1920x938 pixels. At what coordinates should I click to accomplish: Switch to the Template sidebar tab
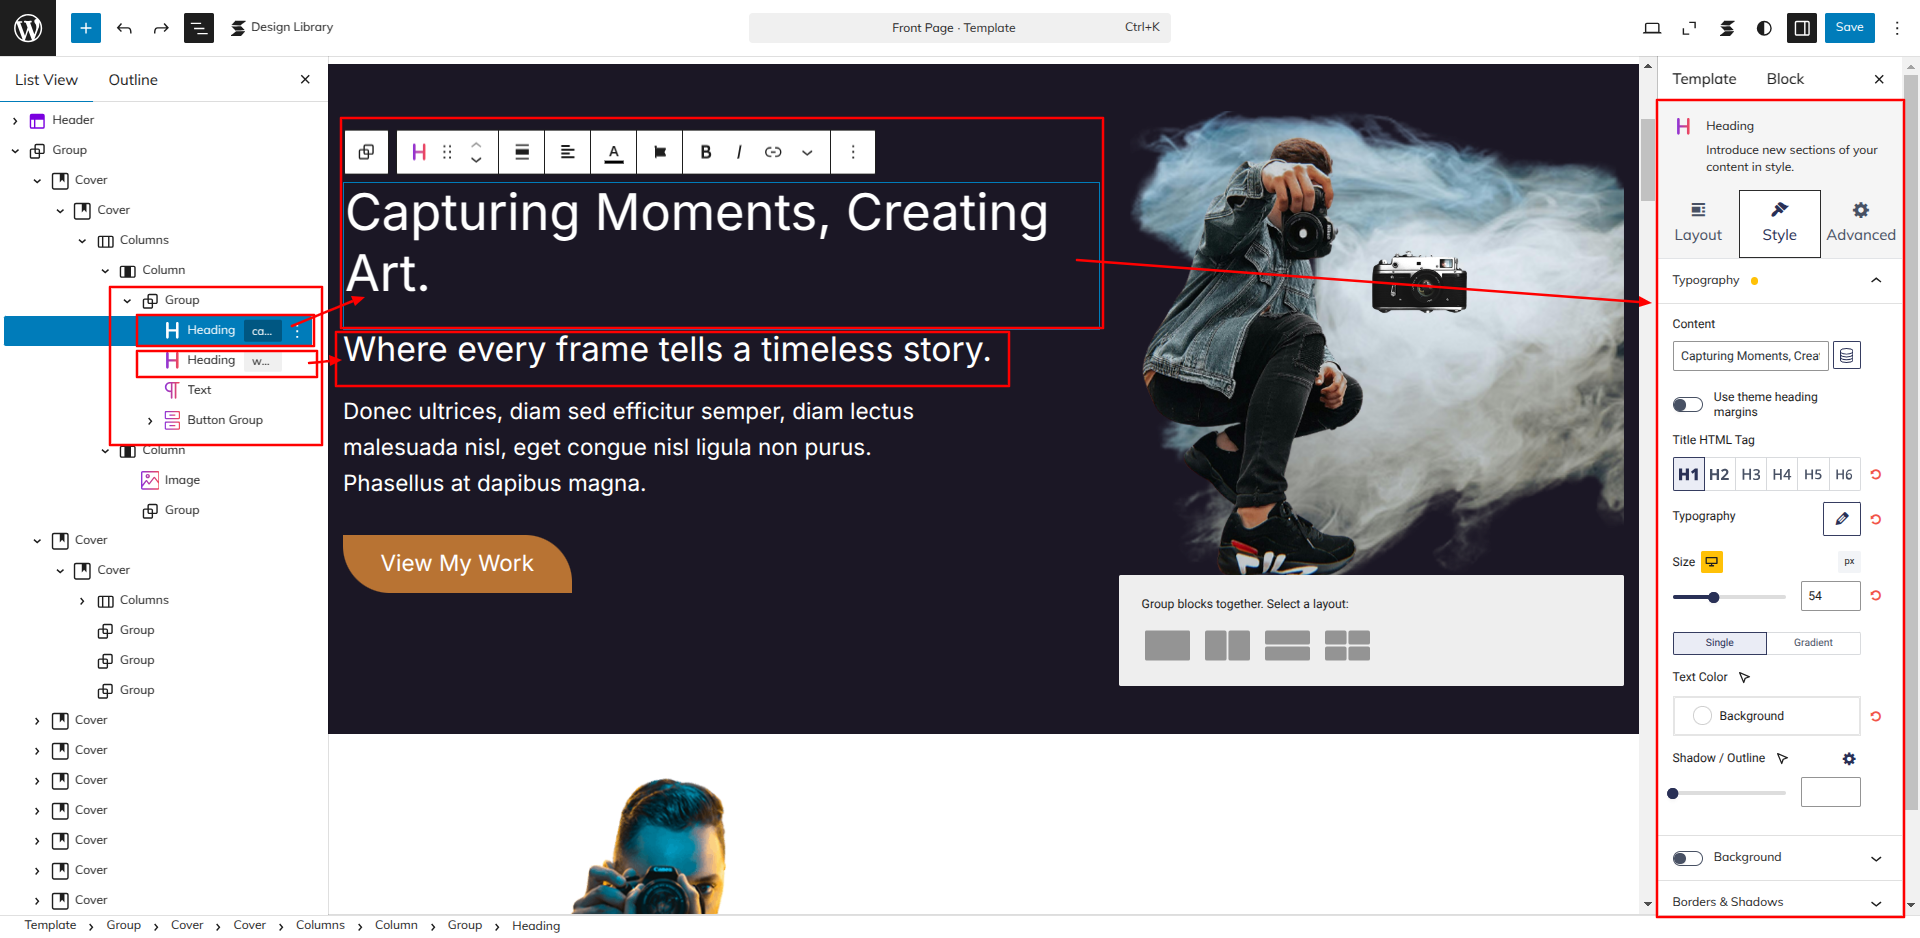1704,79
